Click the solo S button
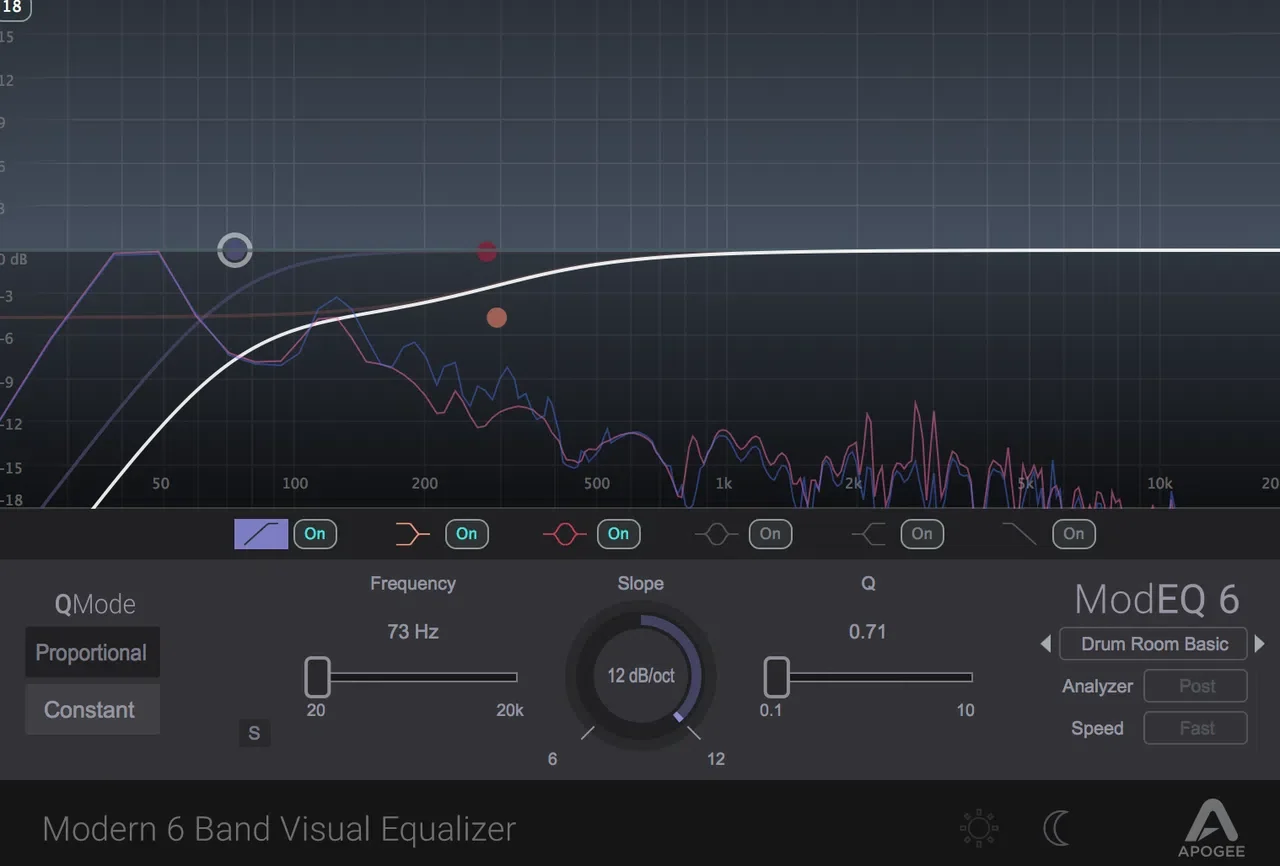 tap(254, 733)
